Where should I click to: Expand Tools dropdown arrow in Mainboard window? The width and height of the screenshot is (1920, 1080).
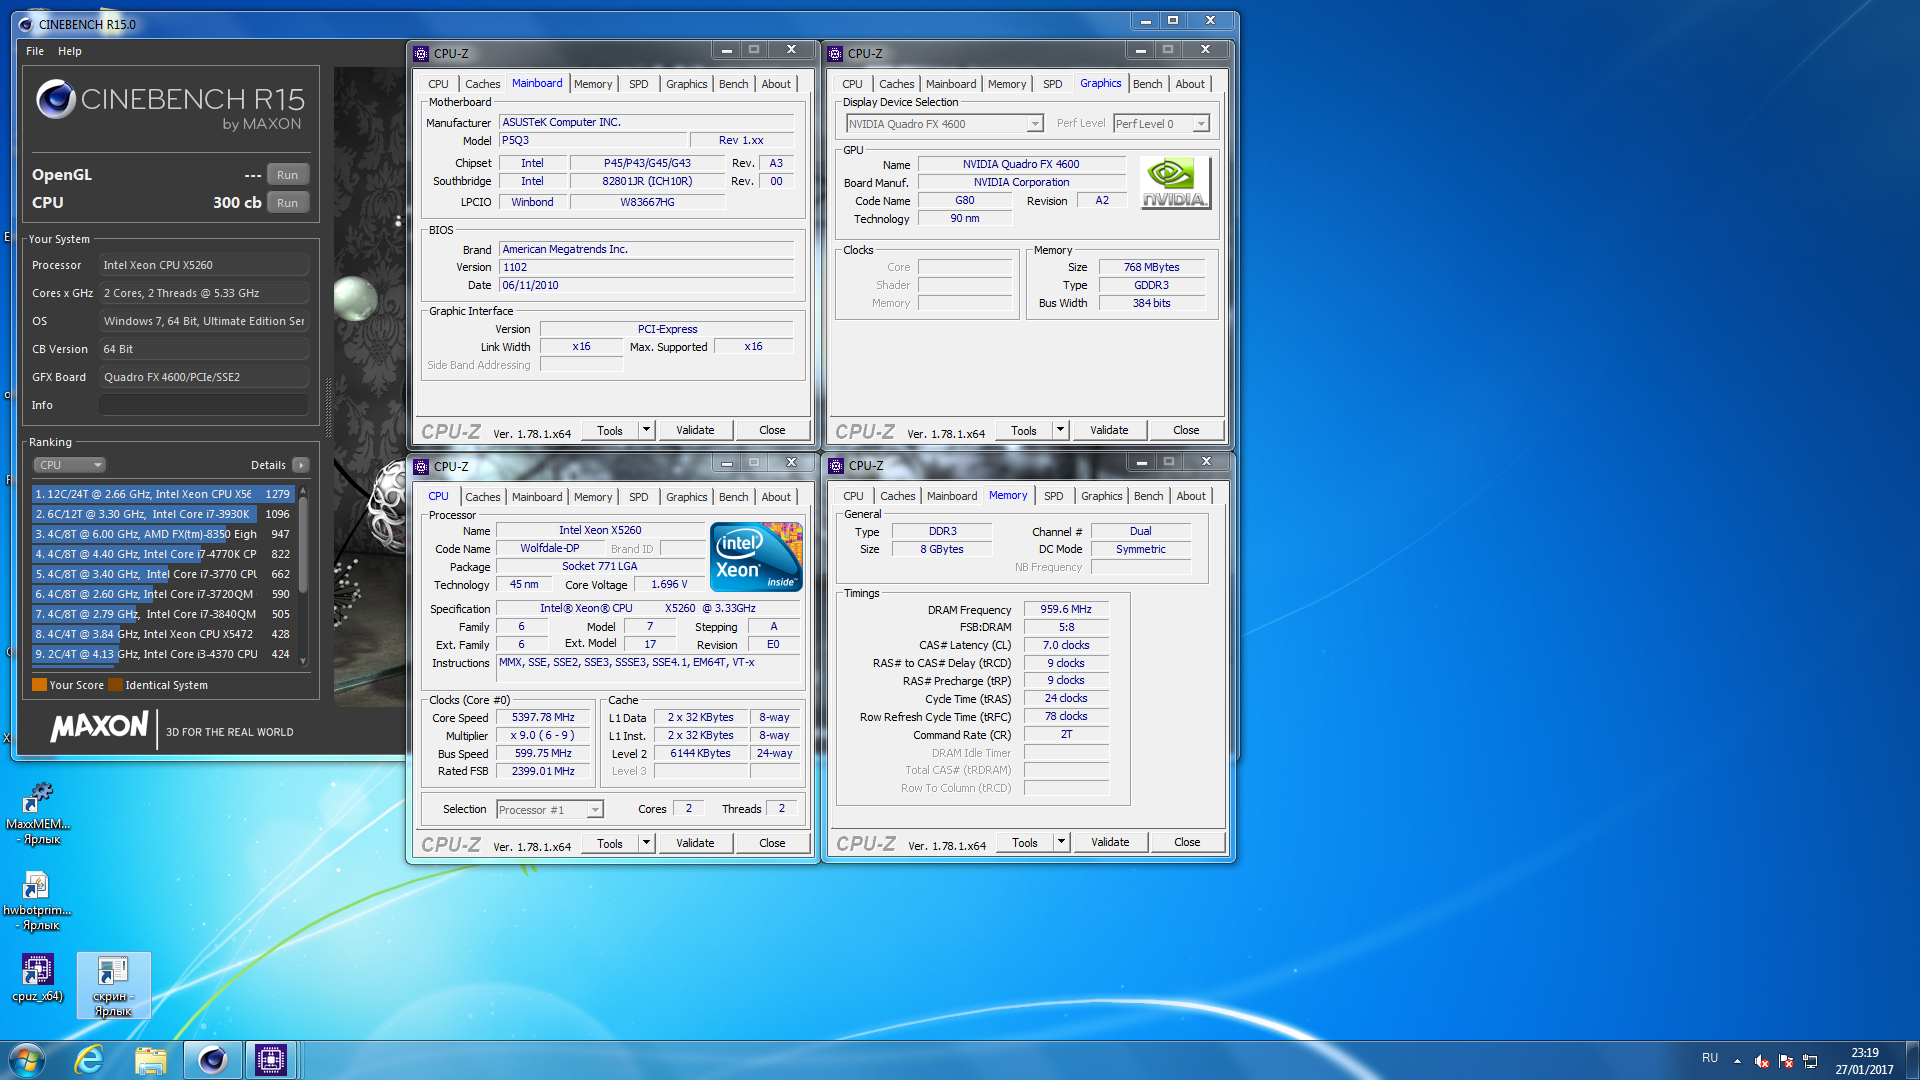[x=646, y=430]
